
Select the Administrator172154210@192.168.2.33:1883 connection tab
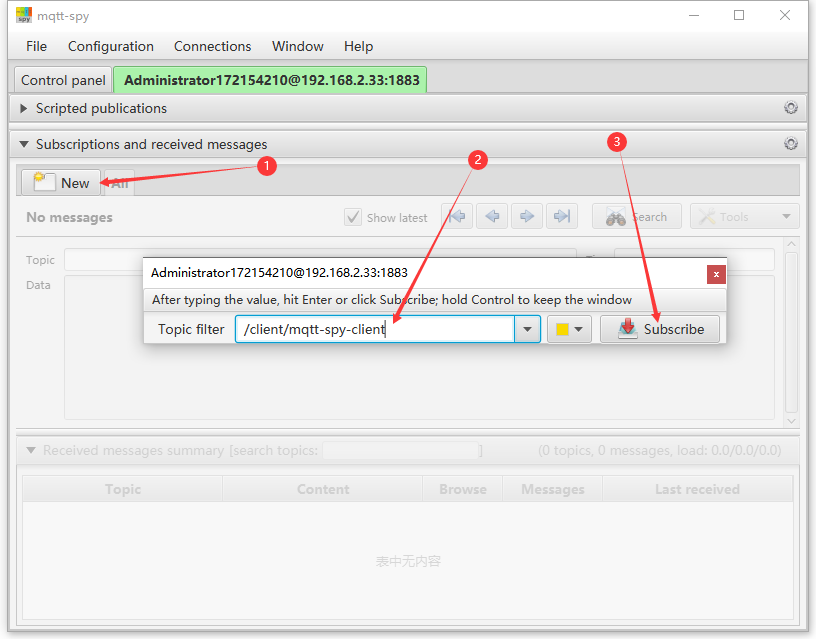click(x=271, y=80)
